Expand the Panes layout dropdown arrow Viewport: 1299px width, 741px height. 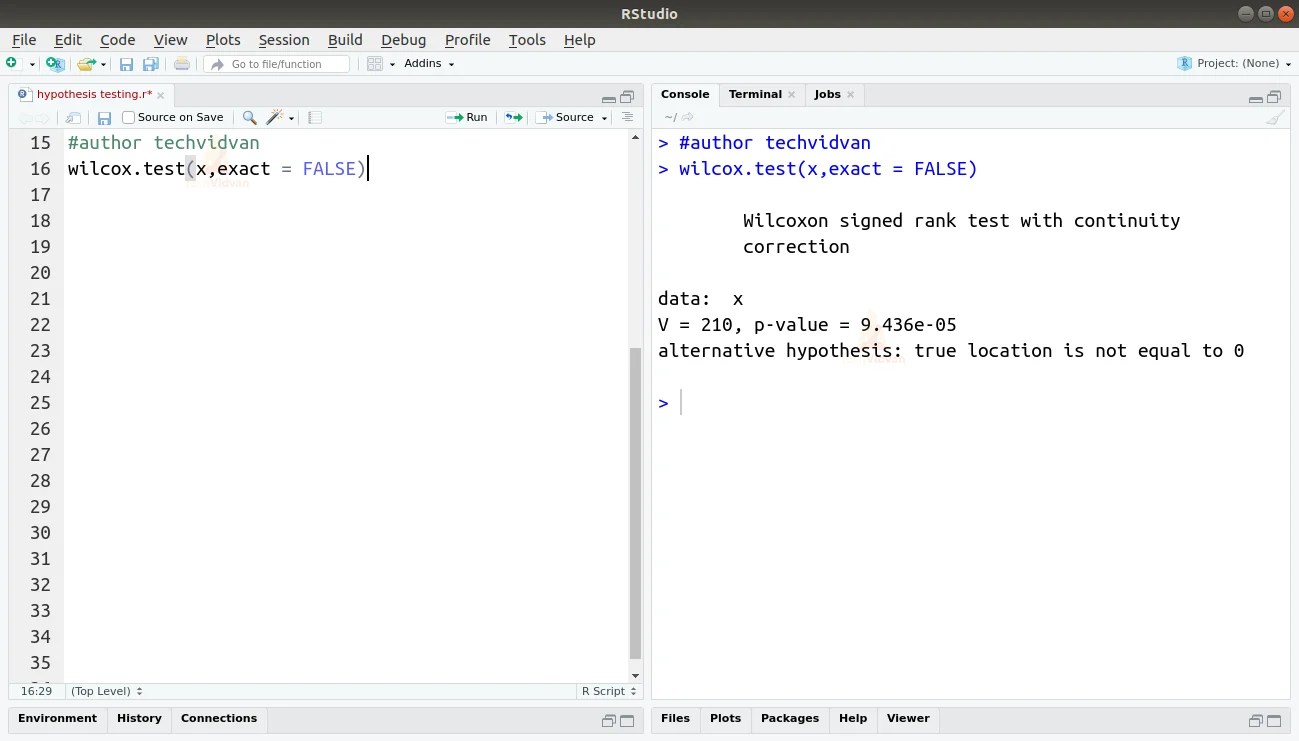pyautogui.click(x=392, y=64)
